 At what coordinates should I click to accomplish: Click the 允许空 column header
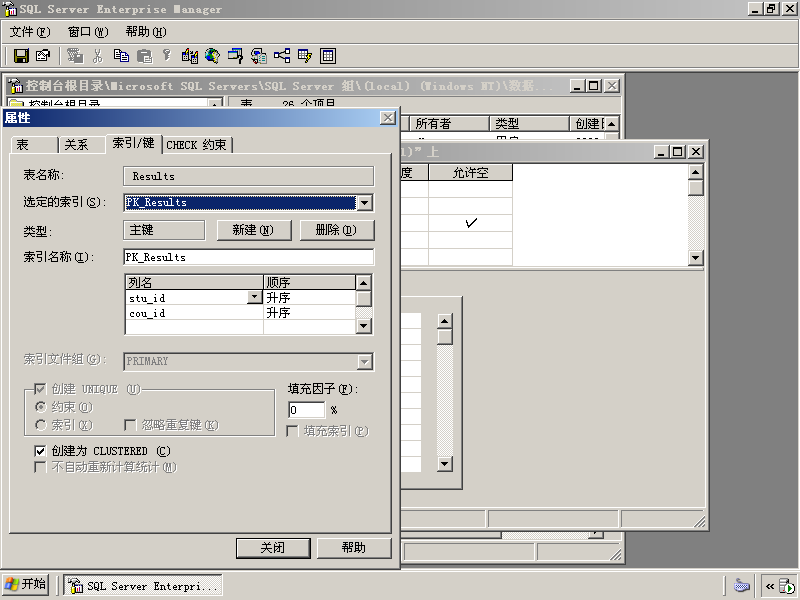pos(470,172)
